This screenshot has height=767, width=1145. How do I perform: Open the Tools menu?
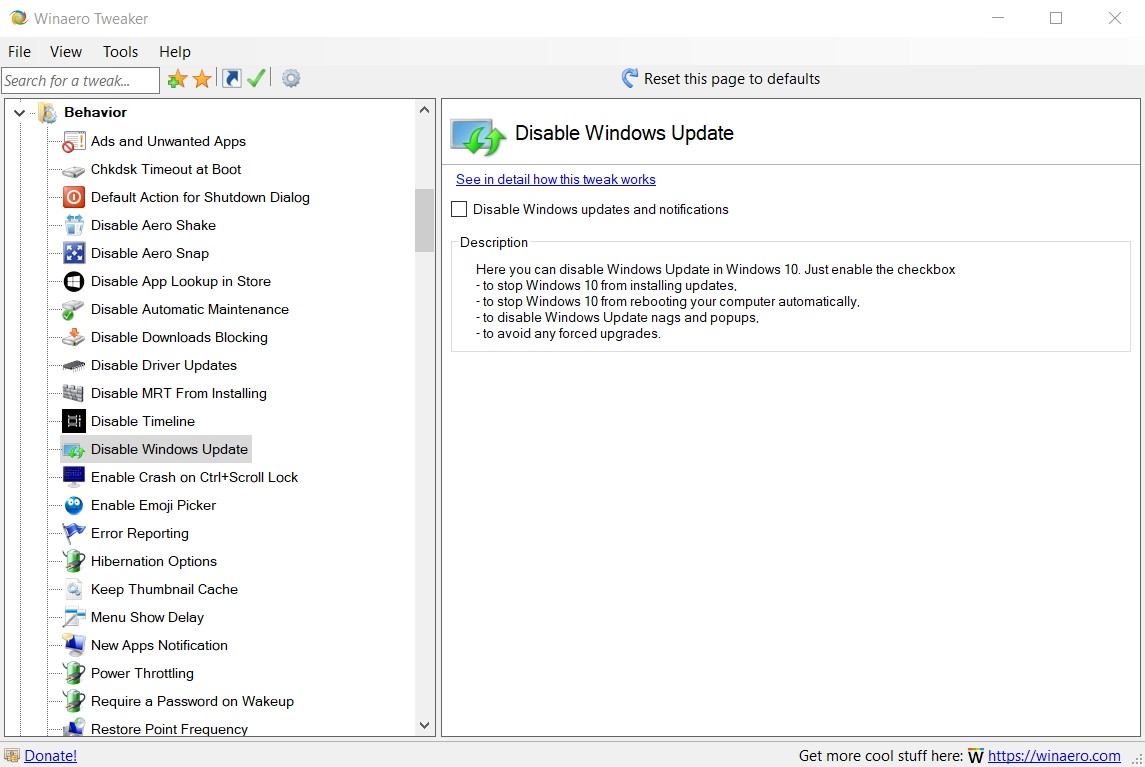[x=120, y=52]
